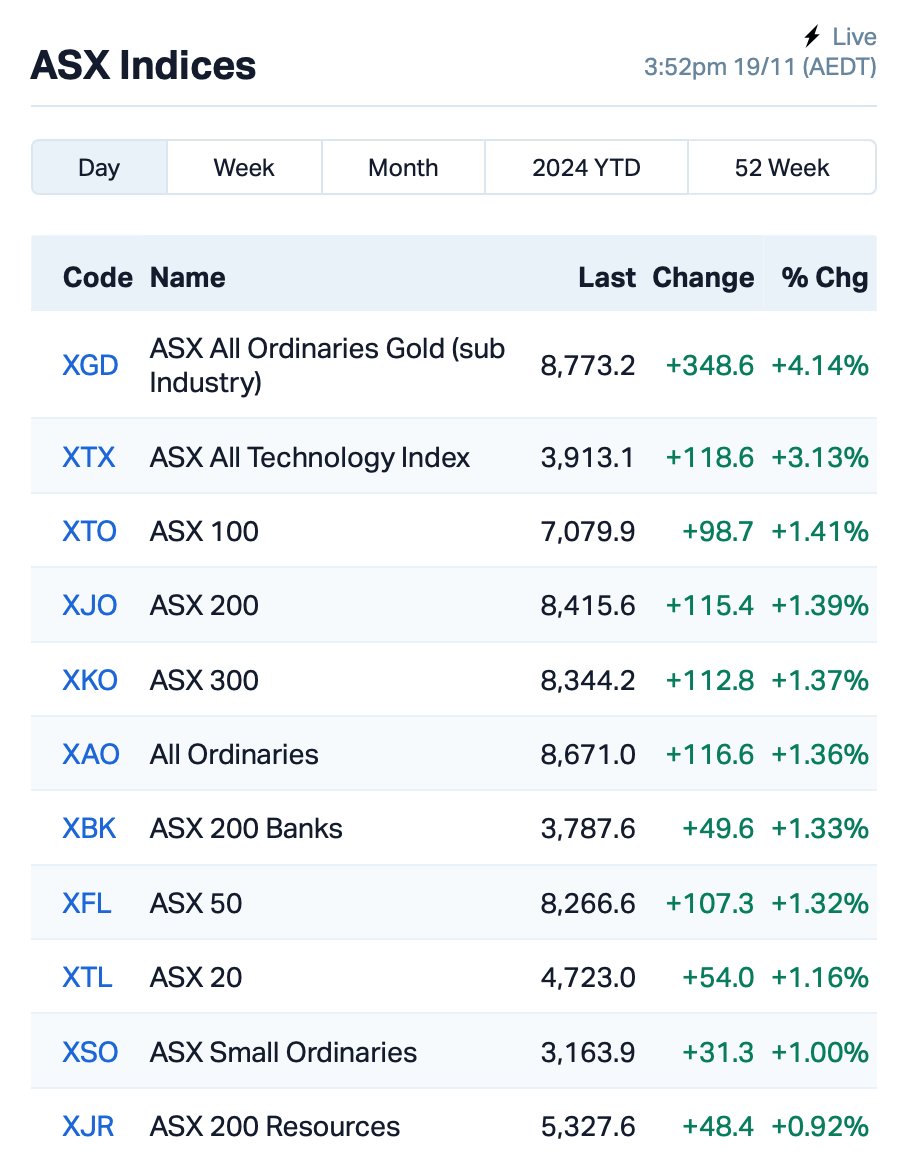
Task: Open the XSO Small Ordinaries link
Action: [x=90, y=1053]
